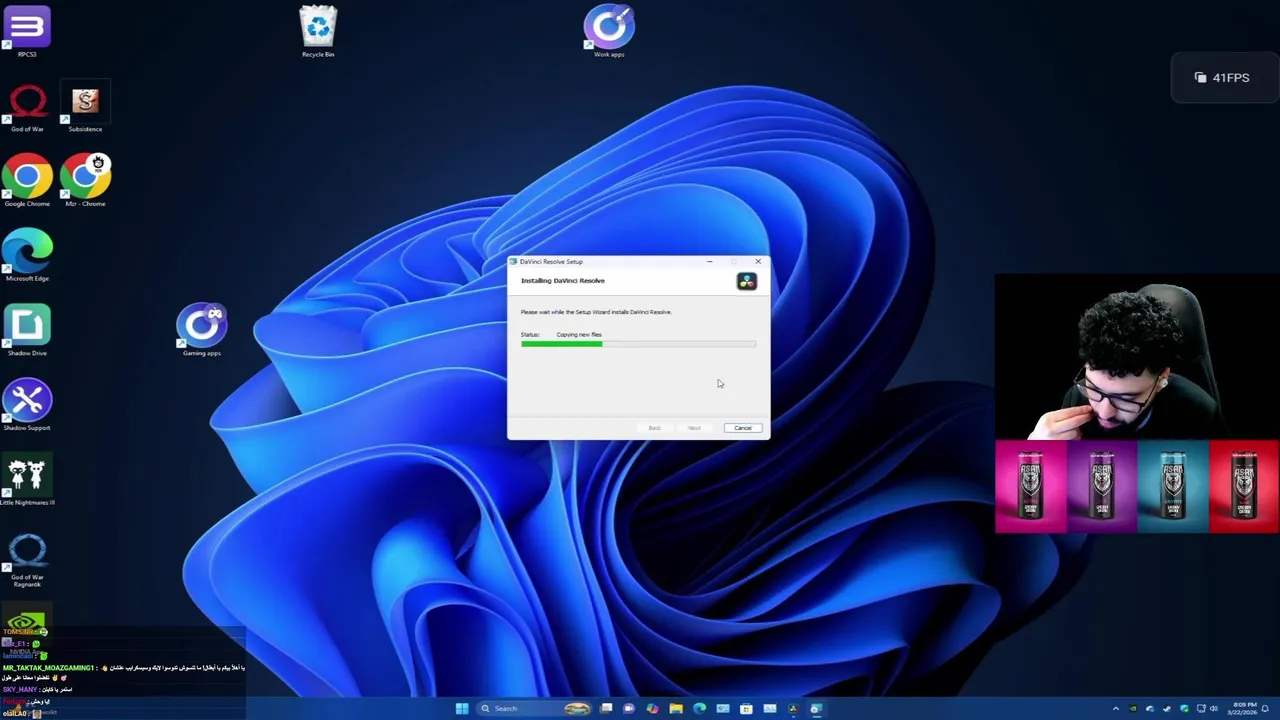The image size is (1280, 720).
Task: Select the Mzr - Chrome profile shortcut
Action: 85,180
